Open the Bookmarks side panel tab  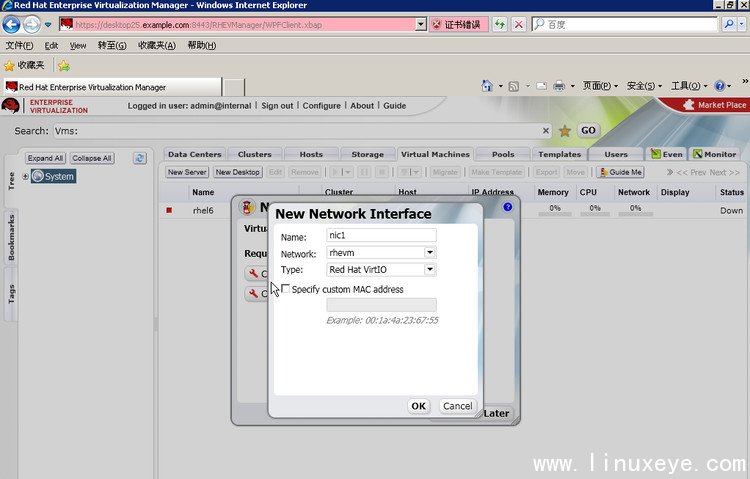coord(11,237)
